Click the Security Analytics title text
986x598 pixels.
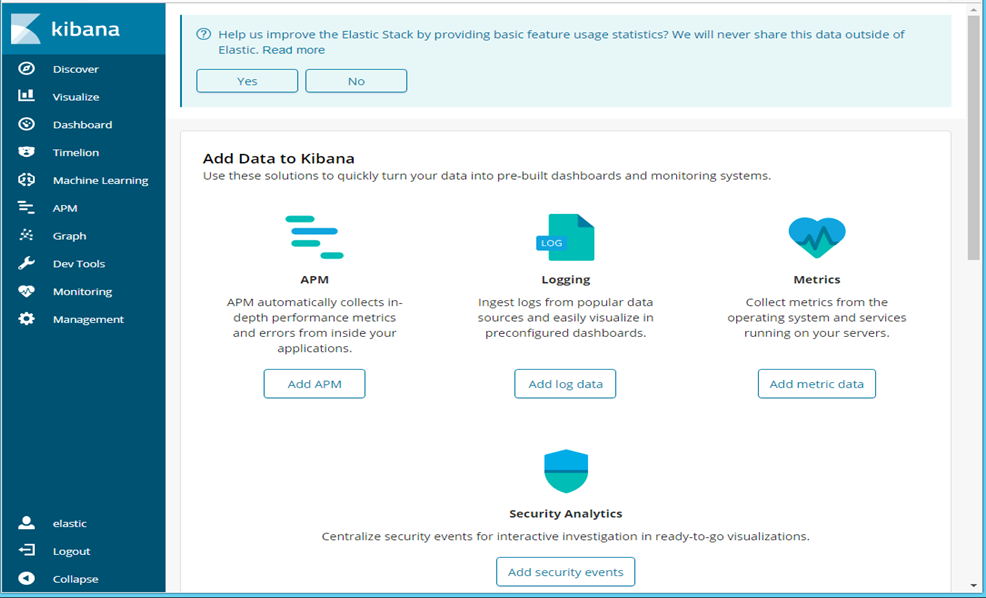[x=565, y=513]
